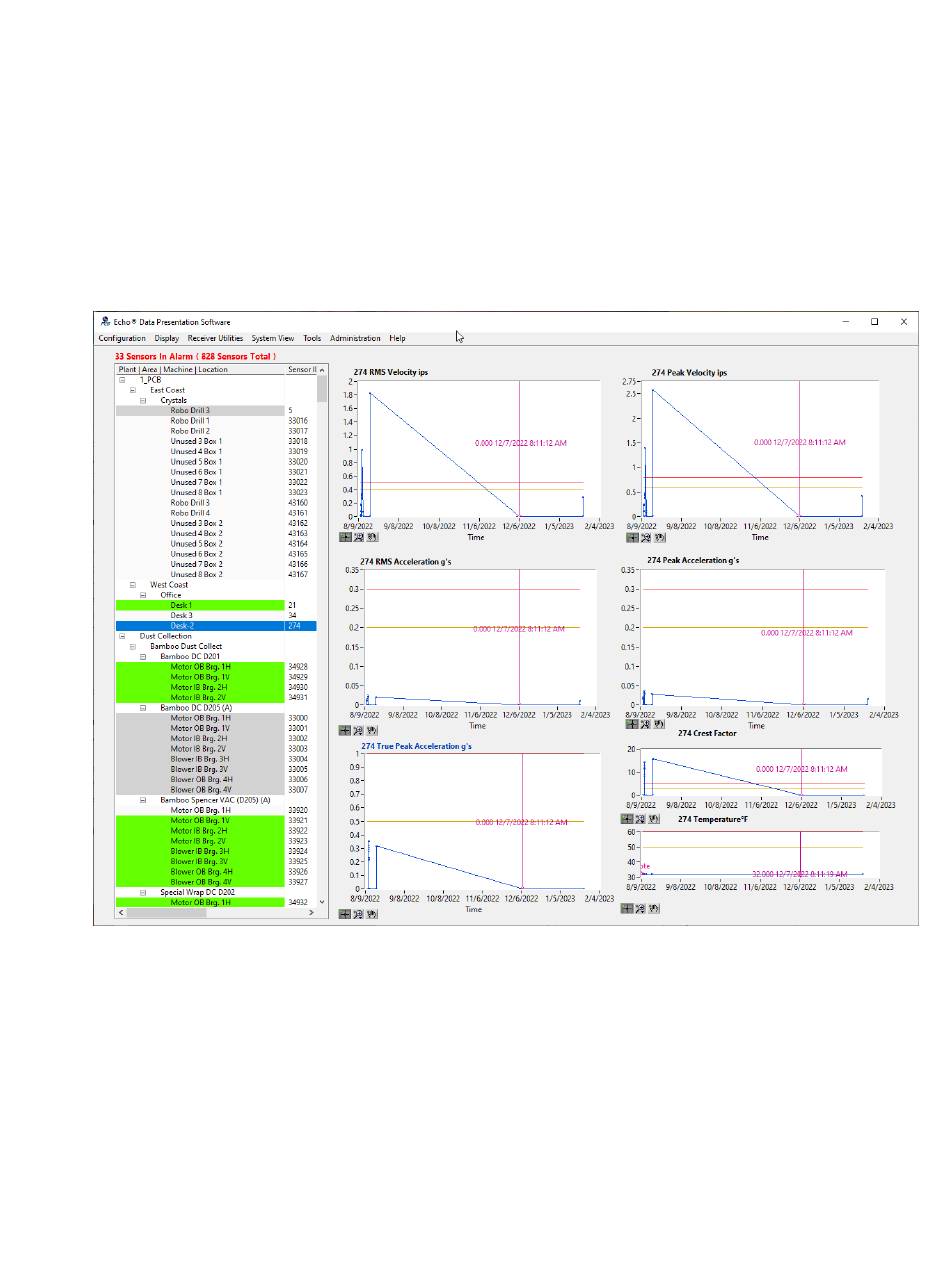The width and height of the screenshot is (950, 1267).
Task: Select pan hand tool under Peak Acceleration graph
Action: click(x=658, y=726)
